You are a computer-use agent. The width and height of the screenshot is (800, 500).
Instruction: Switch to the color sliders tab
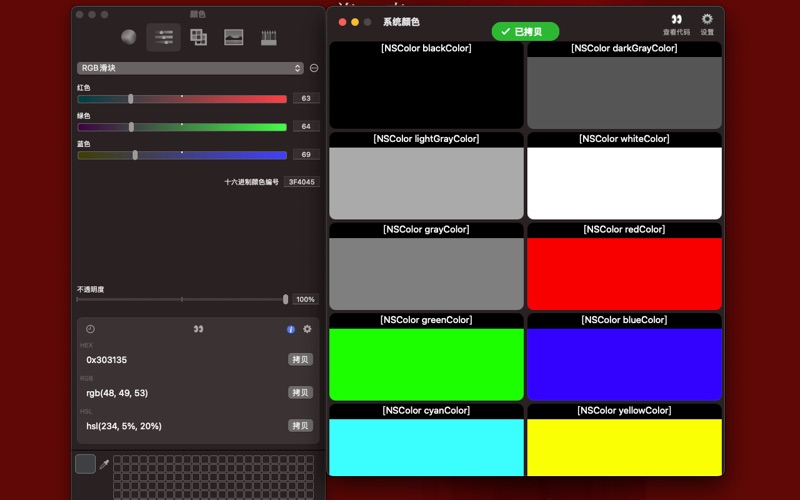click(x=164, y=38)
